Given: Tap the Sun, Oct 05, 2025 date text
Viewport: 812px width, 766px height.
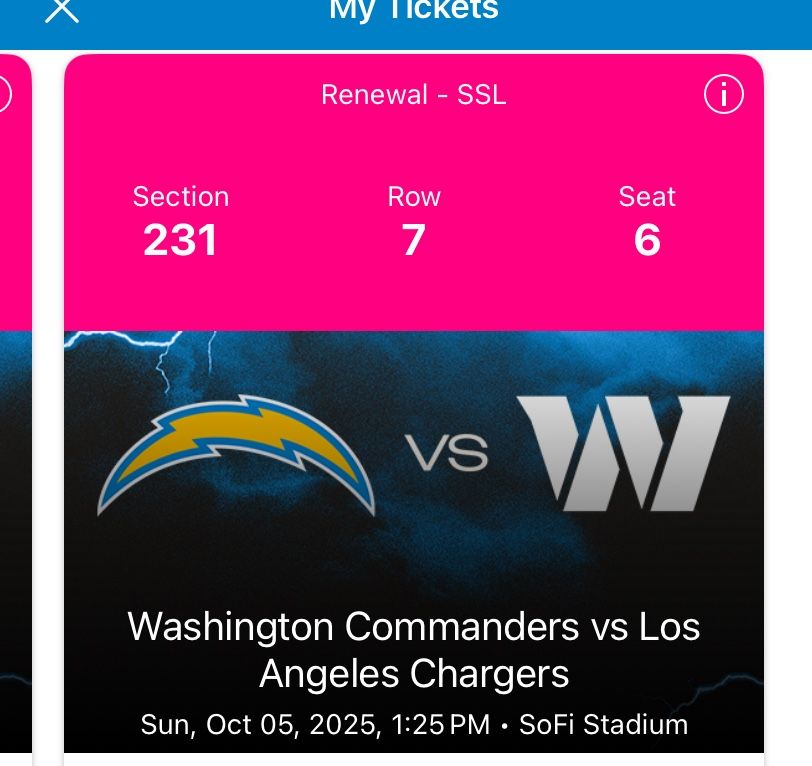Looking at the screenshot, I should pyautogui.click(x=260, y=724).
